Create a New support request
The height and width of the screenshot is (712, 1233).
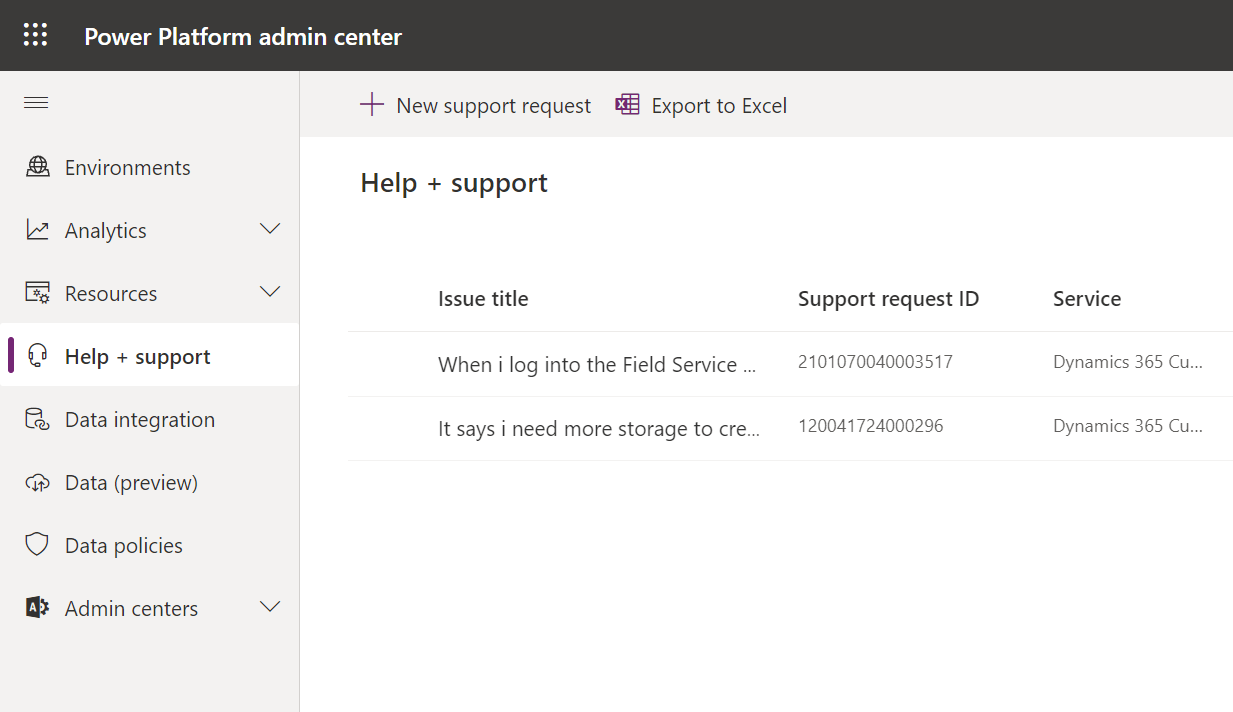pyautogui.click(x=476, y=105)
